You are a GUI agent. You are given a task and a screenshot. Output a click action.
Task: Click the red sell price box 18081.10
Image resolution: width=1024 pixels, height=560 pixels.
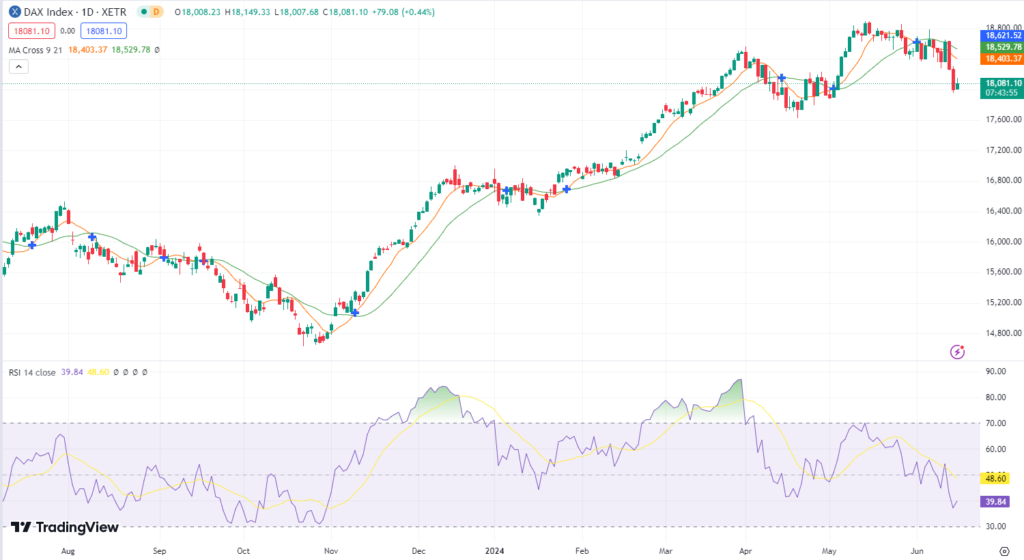(31, 31)
